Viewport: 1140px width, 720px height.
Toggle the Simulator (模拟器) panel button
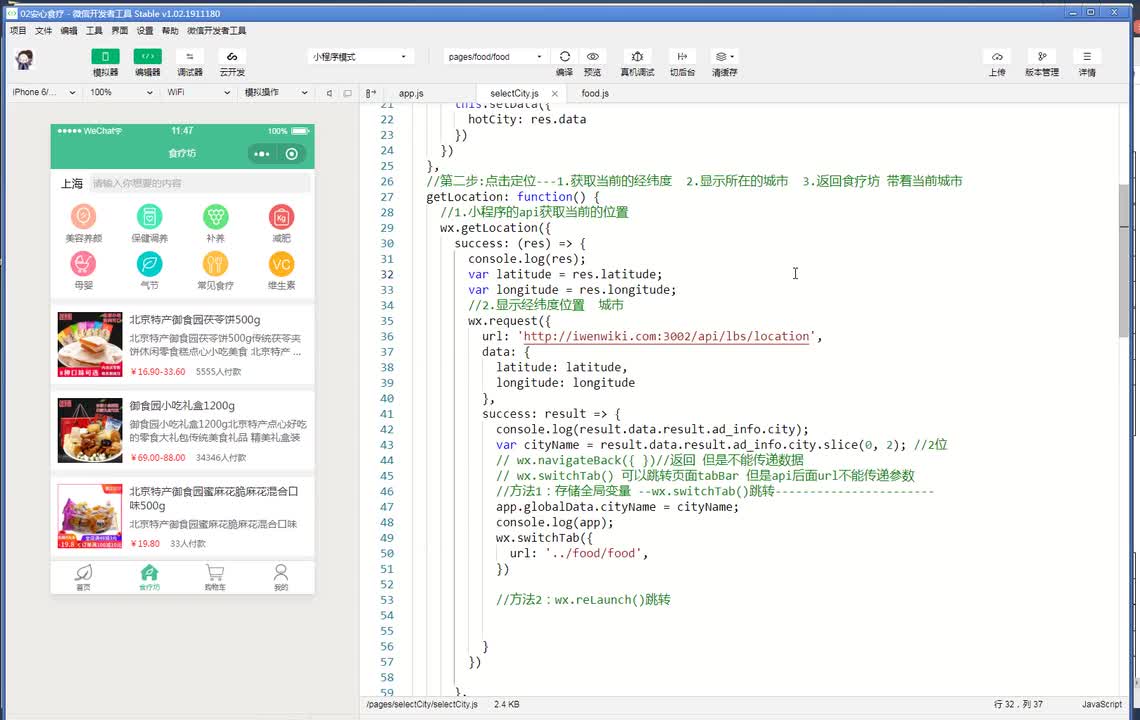pyautogui.click(x=105, y=57)
